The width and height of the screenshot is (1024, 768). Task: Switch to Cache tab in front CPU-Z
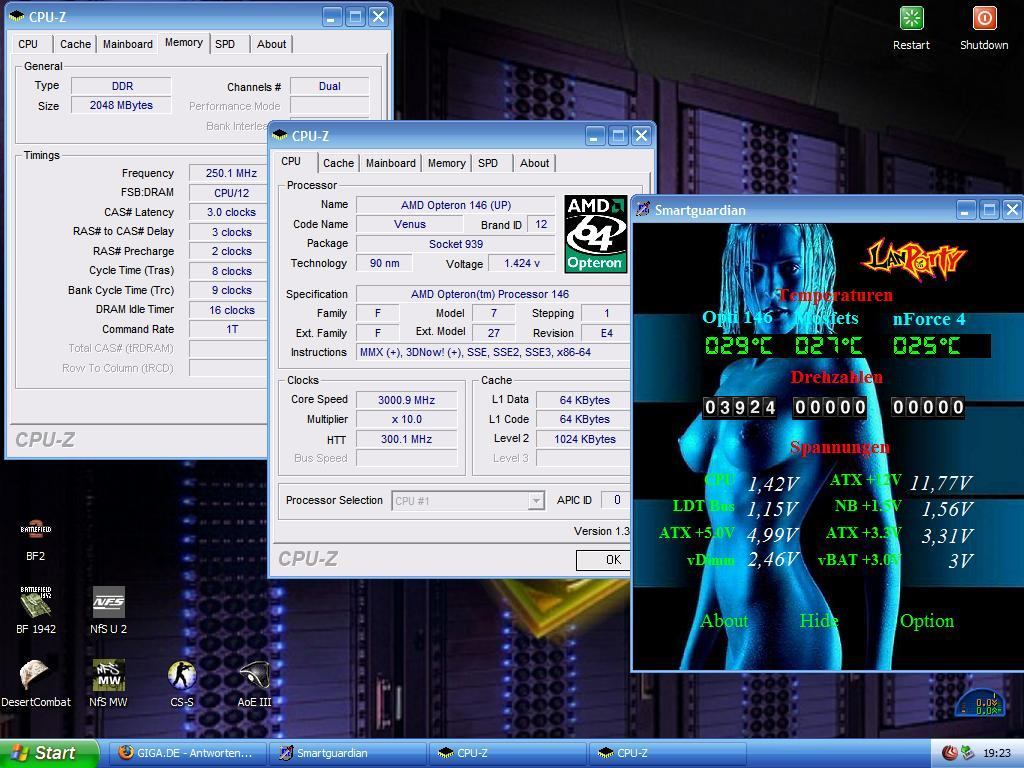pos(338,163)
